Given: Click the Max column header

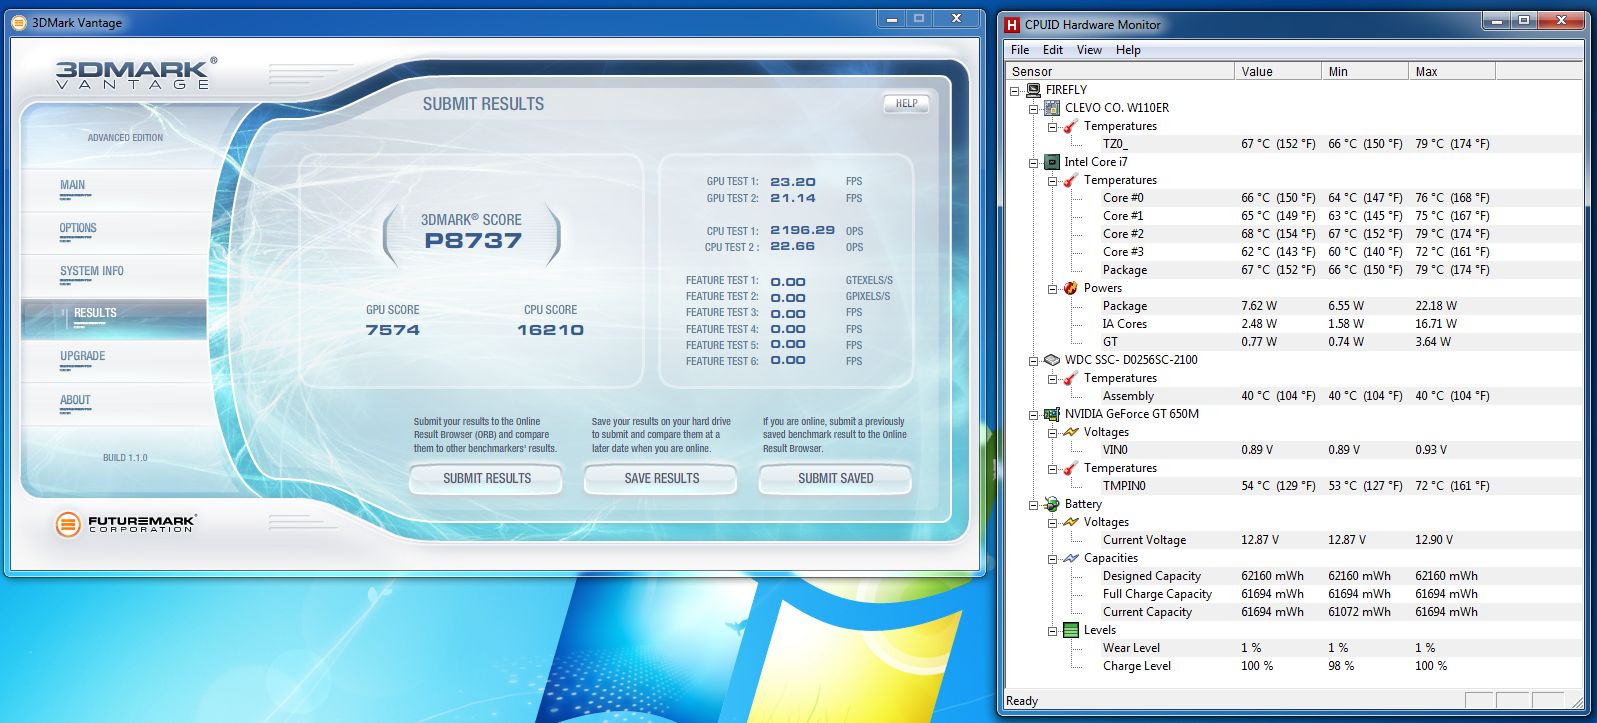Looking at the screenshot, I should coord(1451,71).
